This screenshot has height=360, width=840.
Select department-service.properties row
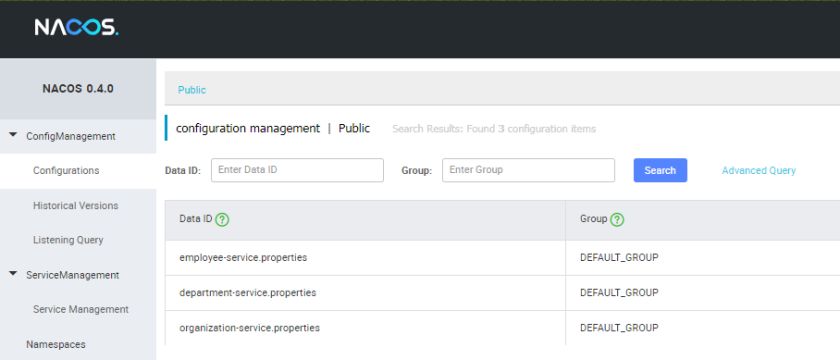(502, 293)
